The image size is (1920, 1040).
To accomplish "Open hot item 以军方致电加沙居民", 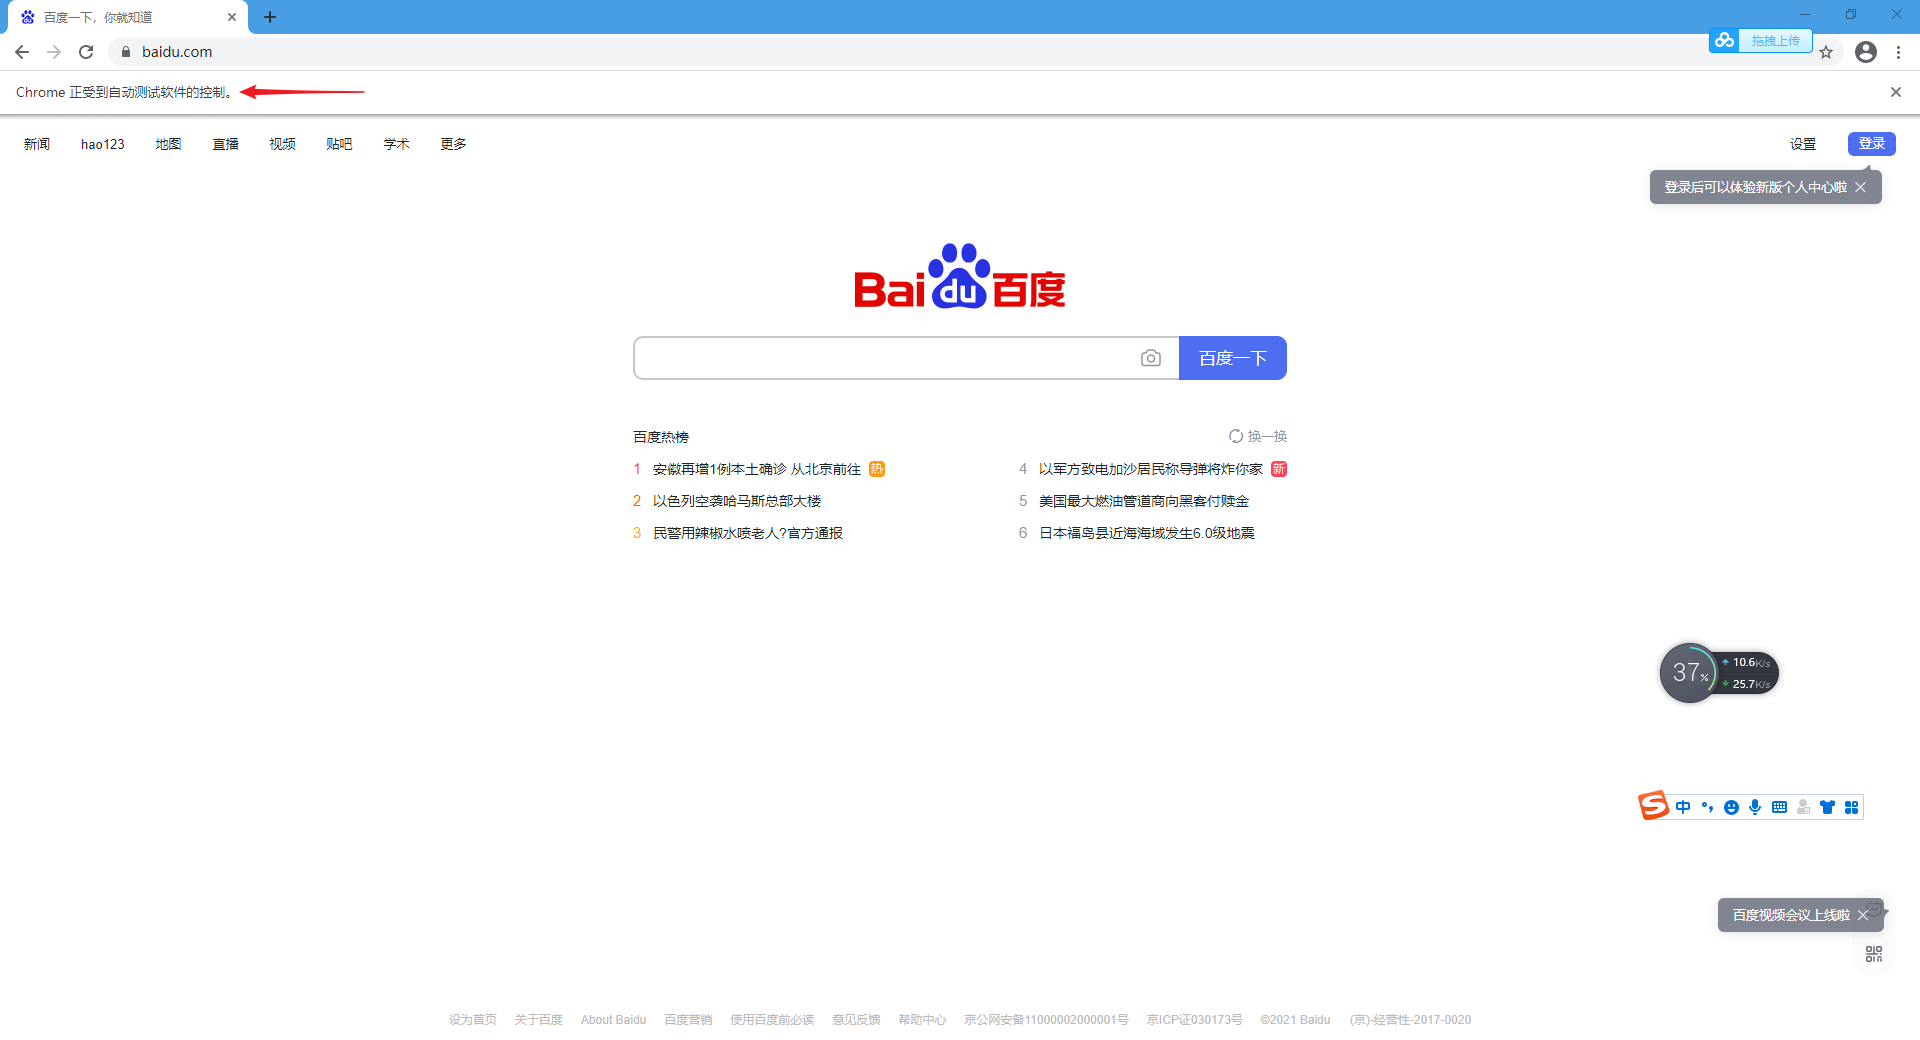I will [1151, 469].
